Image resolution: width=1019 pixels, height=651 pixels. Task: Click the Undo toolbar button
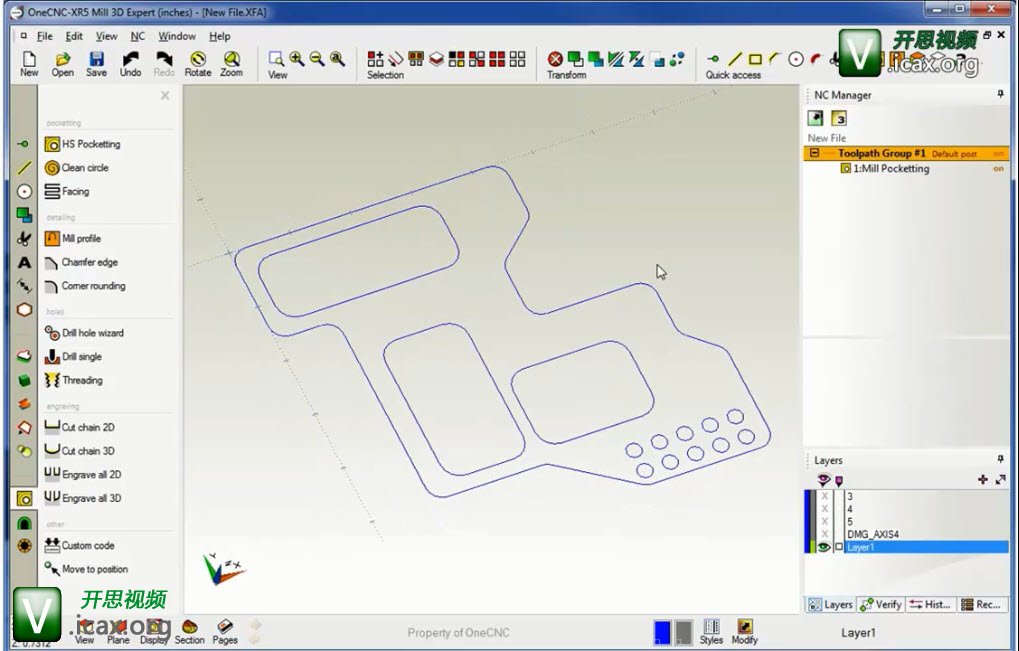click(x=130, y=64)
